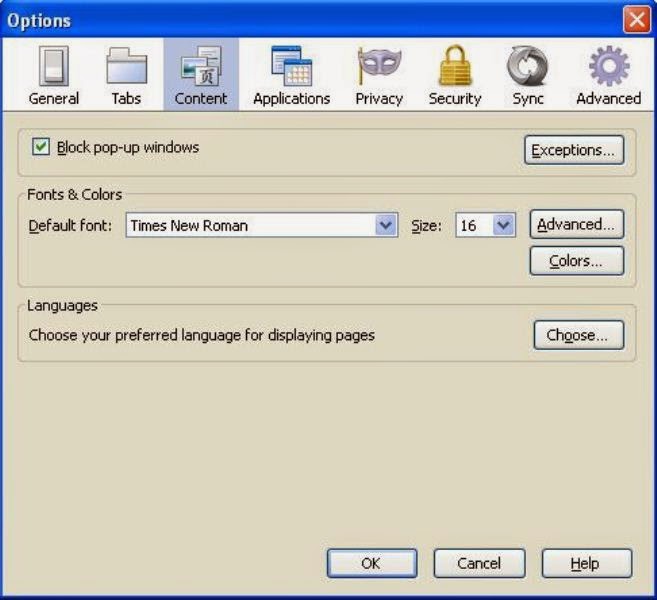The image size is (657, 600).
Task: Switch to the General tab label
Action: (x=54, y=98)
